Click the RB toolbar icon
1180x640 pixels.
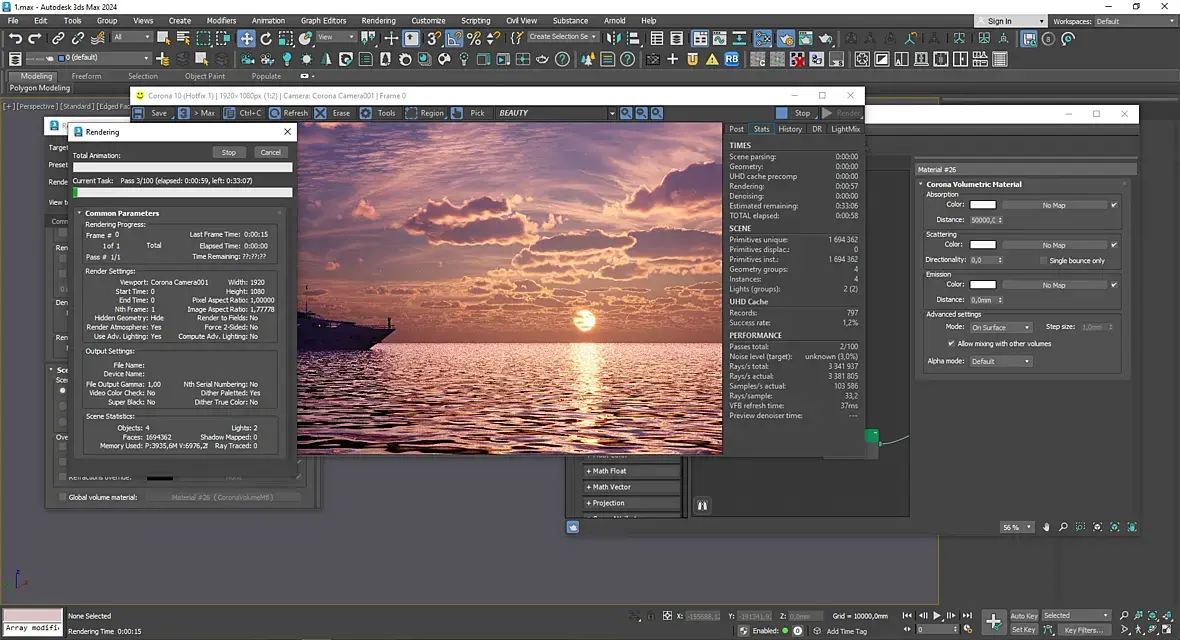(732, 59)
